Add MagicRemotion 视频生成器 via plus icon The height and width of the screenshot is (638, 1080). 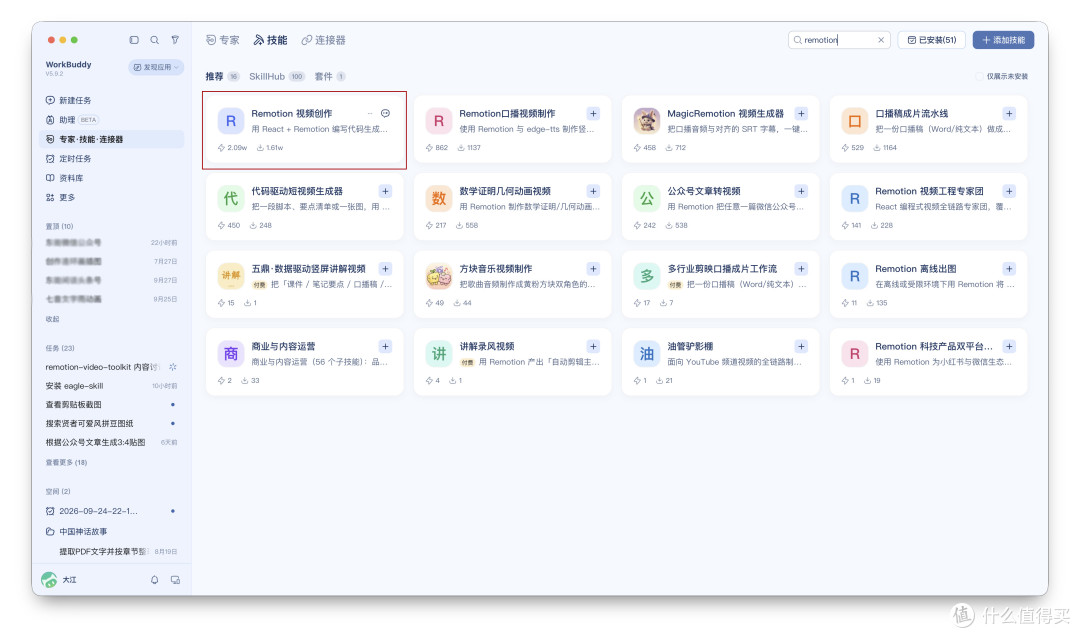click(801, 113)
